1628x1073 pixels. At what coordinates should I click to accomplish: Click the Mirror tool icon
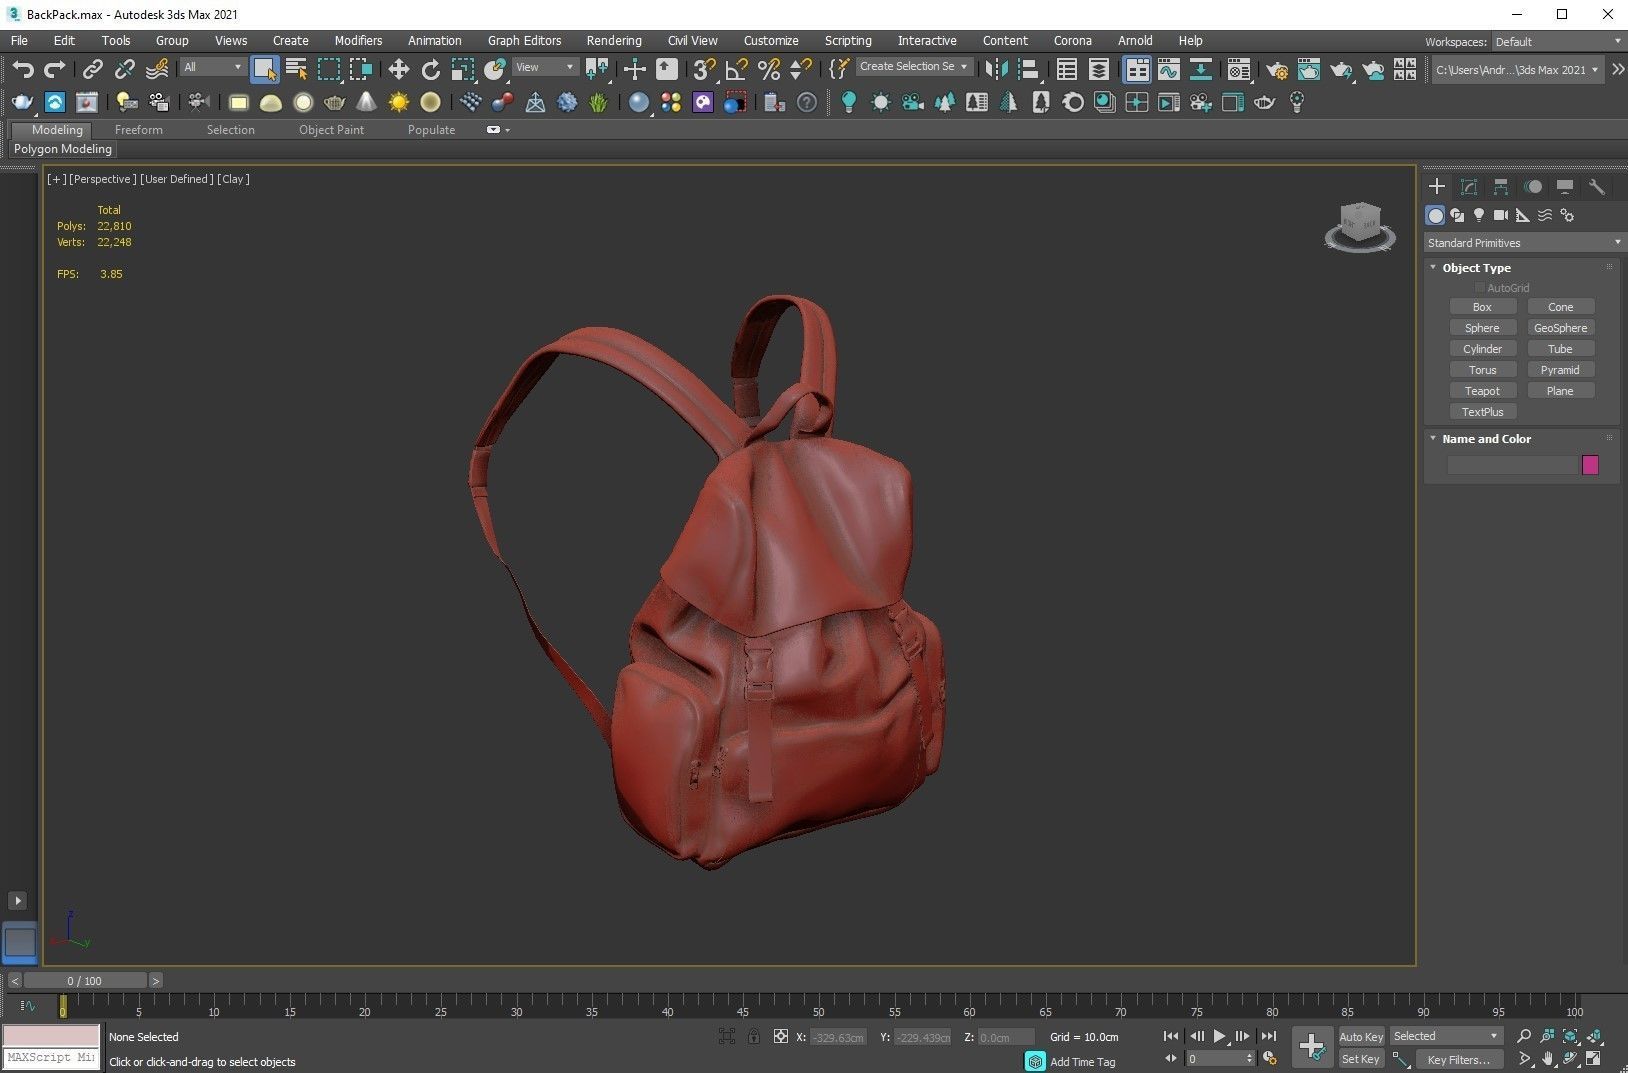(x=996, y=69)
